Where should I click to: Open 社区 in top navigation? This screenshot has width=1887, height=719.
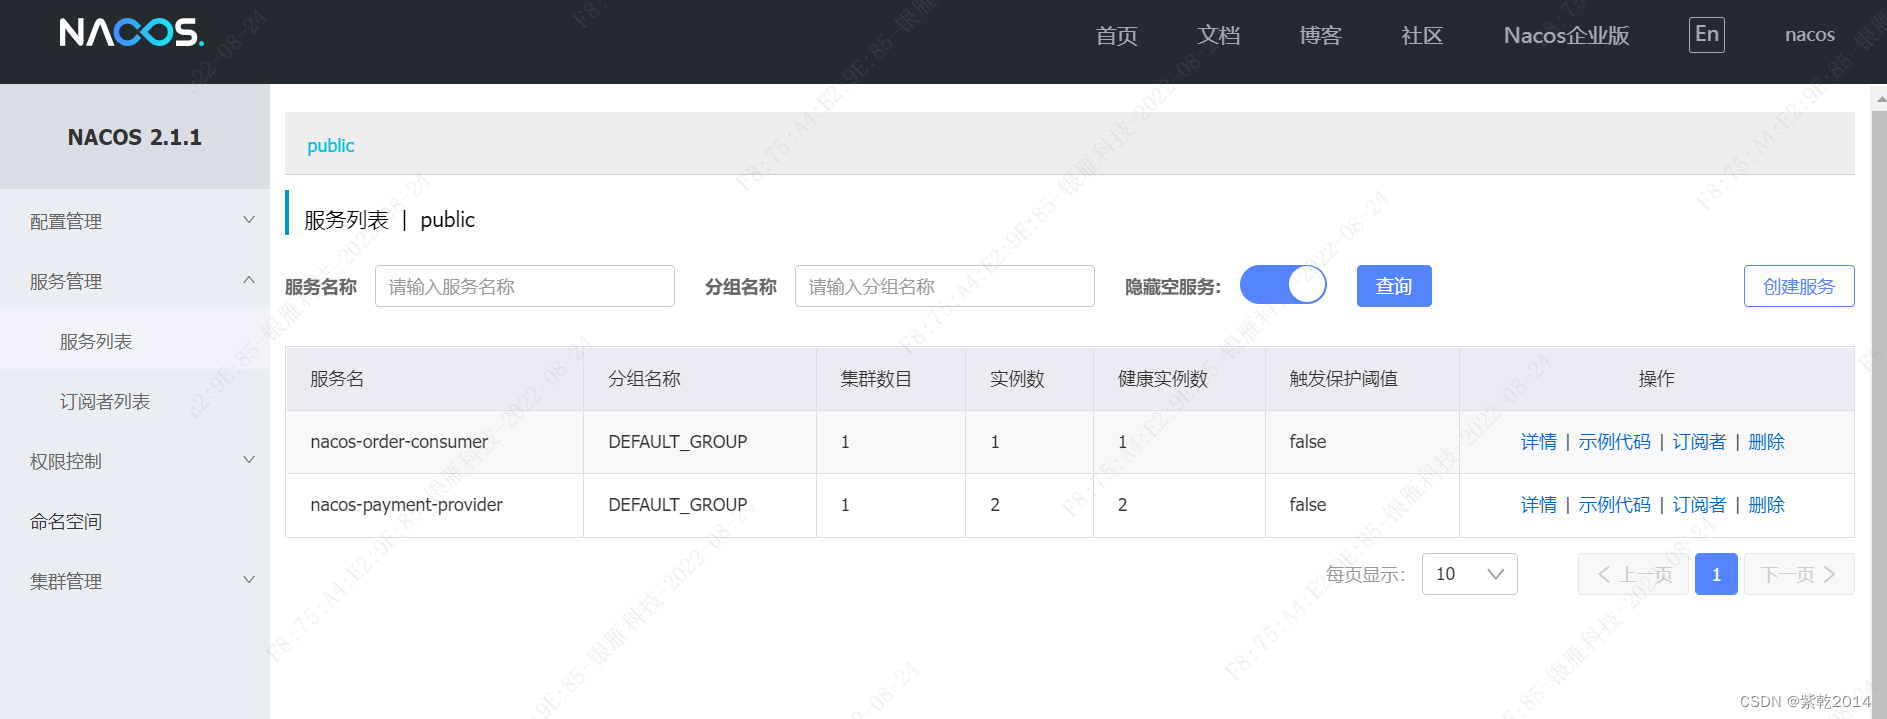(x=1422, y=36)
